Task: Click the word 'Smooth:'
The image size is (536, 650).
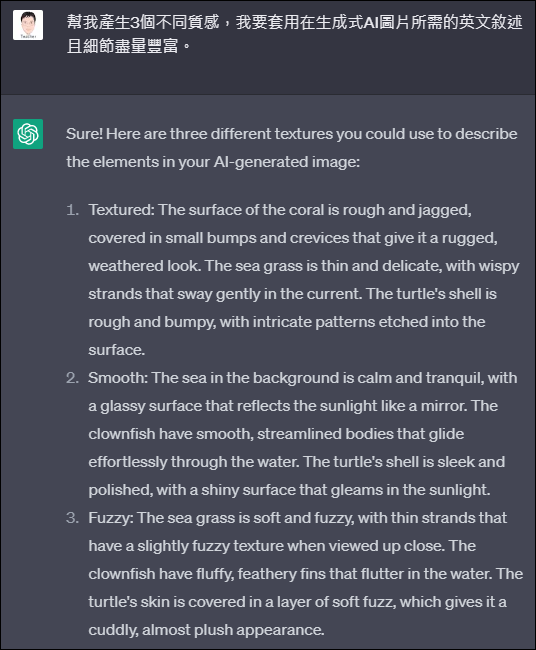Action: (x=118, y=378)
